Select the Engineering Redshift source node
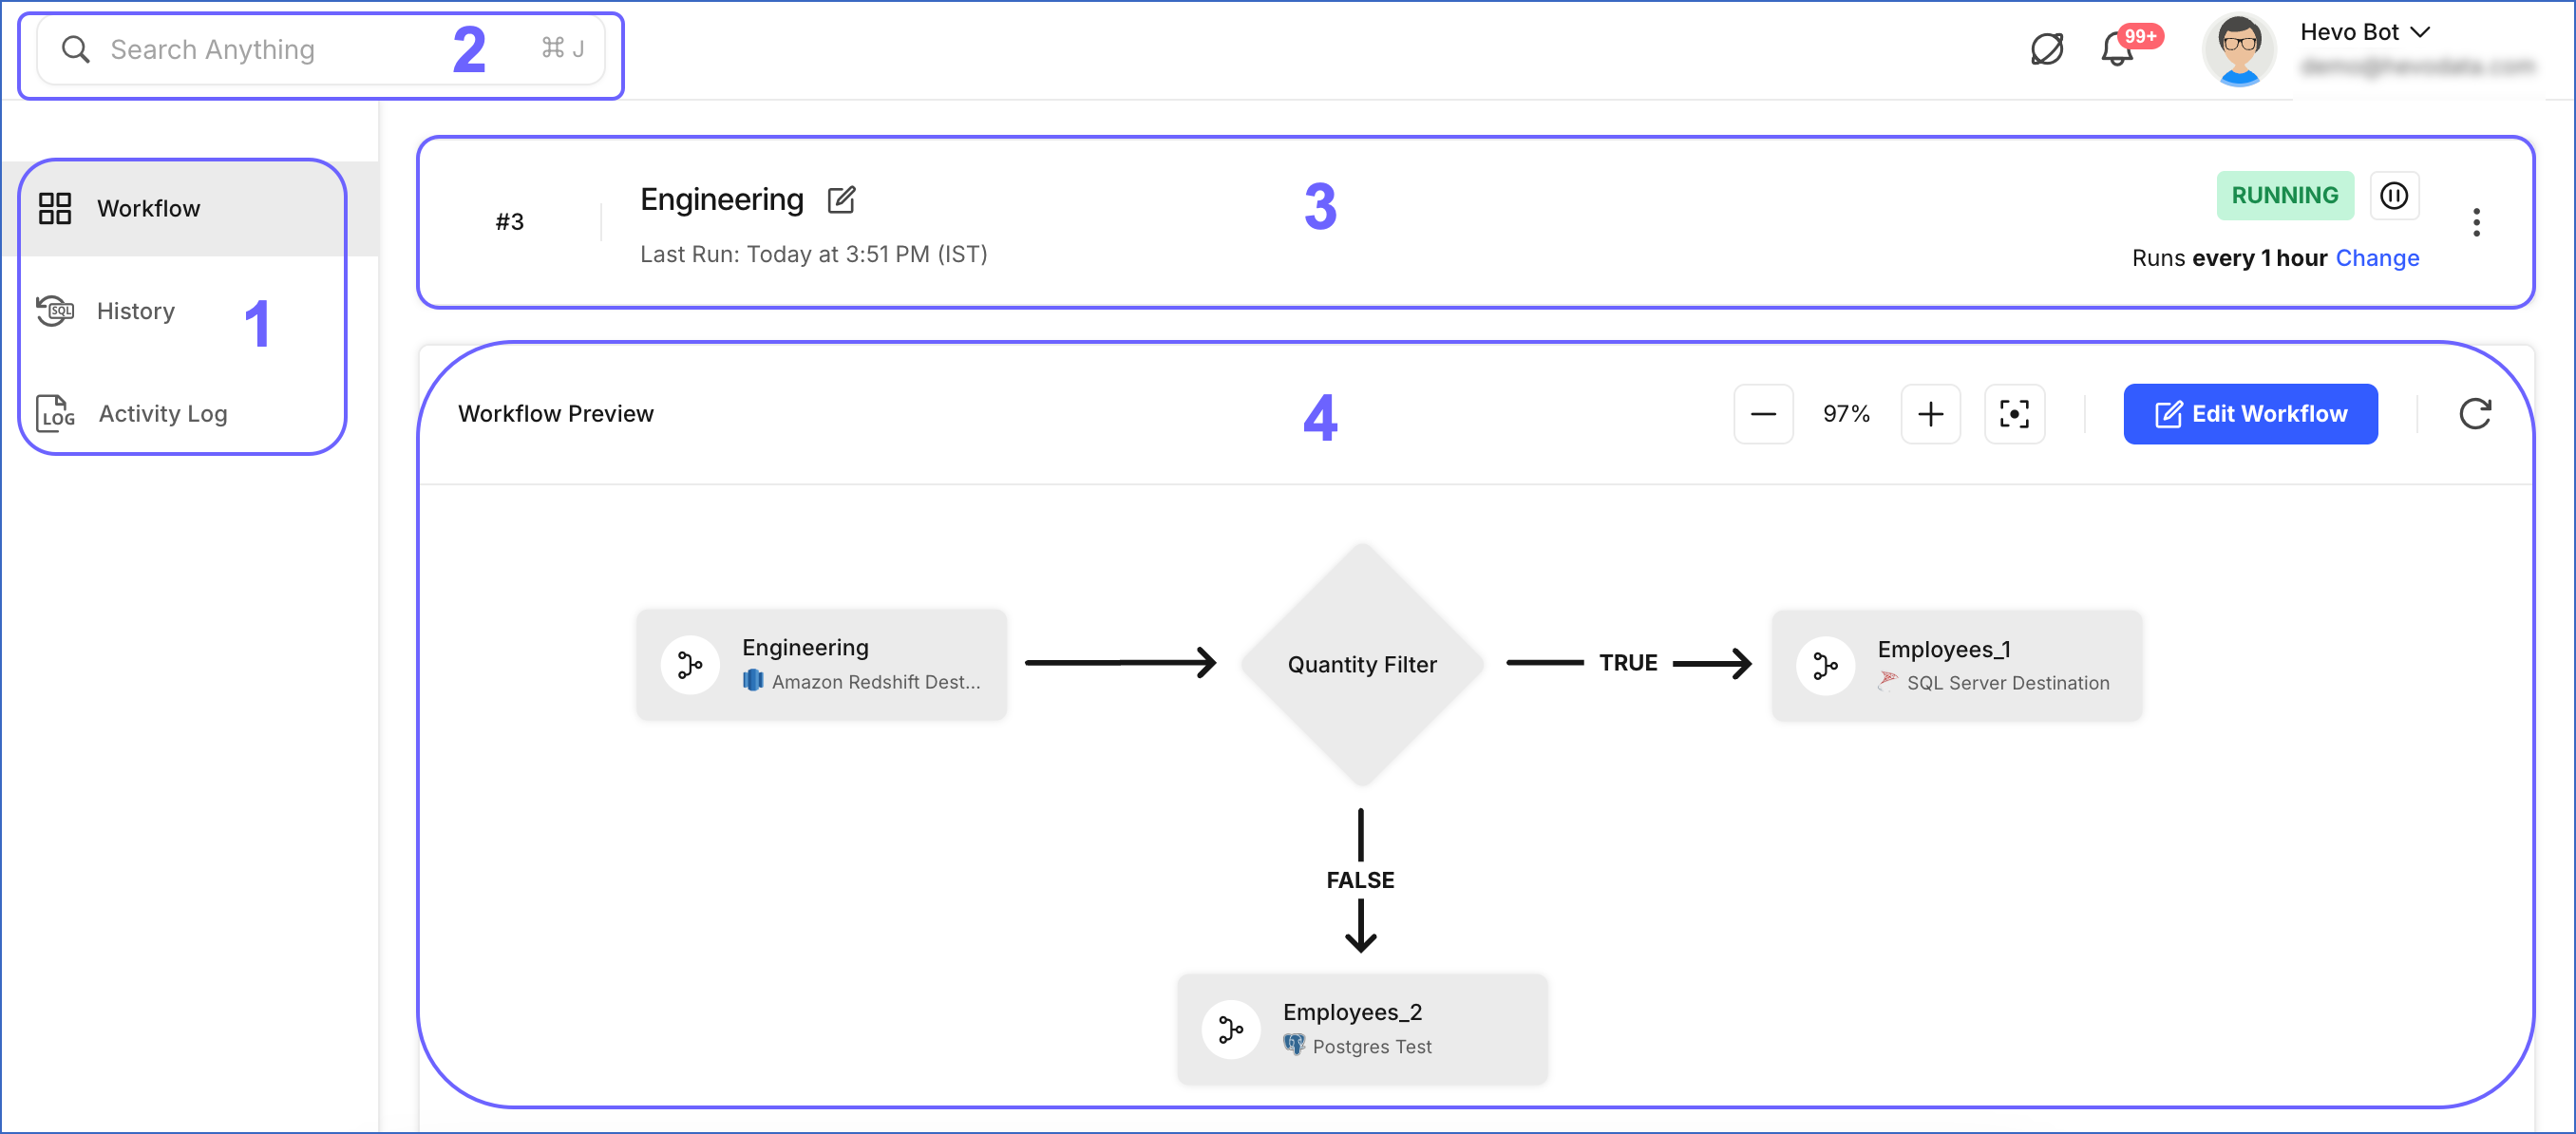 [822, 664]
